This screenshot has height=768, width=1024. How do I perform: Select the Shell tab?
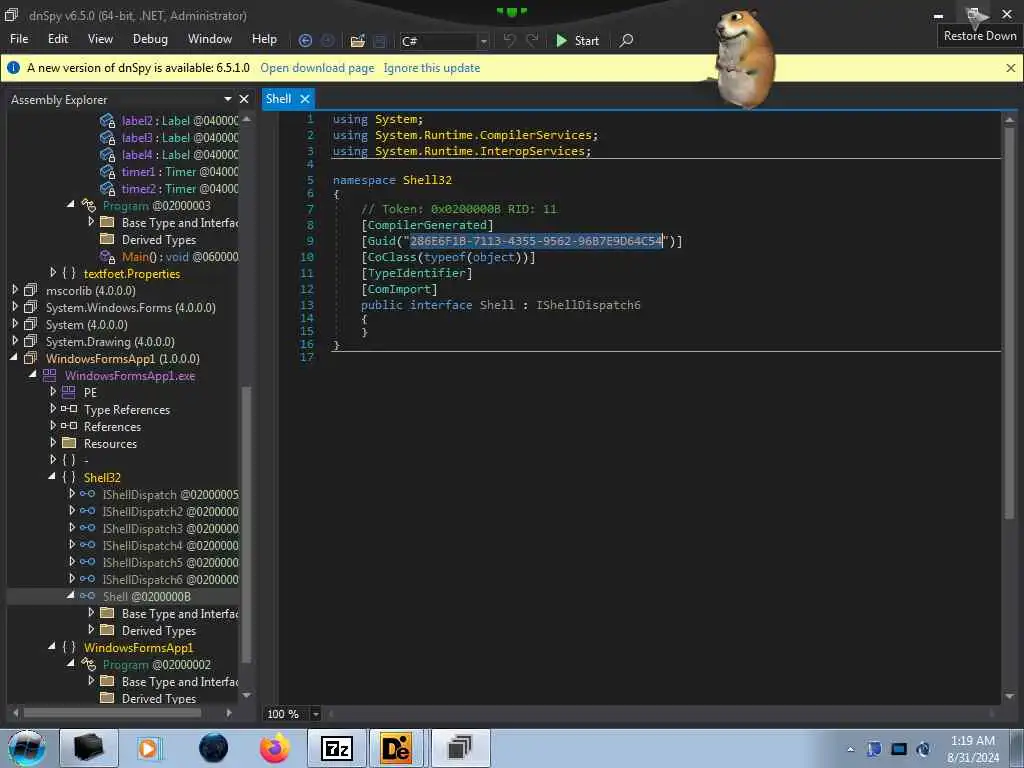(278, 99)
